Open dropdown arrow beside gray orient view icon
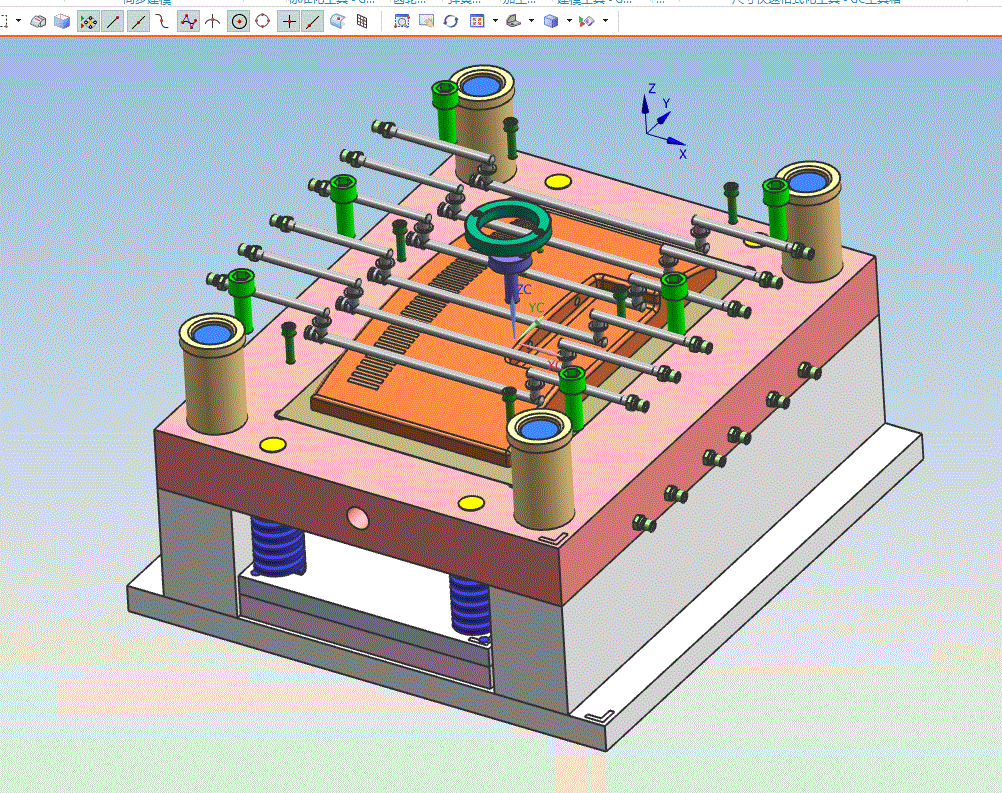The height and width of the screenshot is (793, 1002). coord(532,21)
